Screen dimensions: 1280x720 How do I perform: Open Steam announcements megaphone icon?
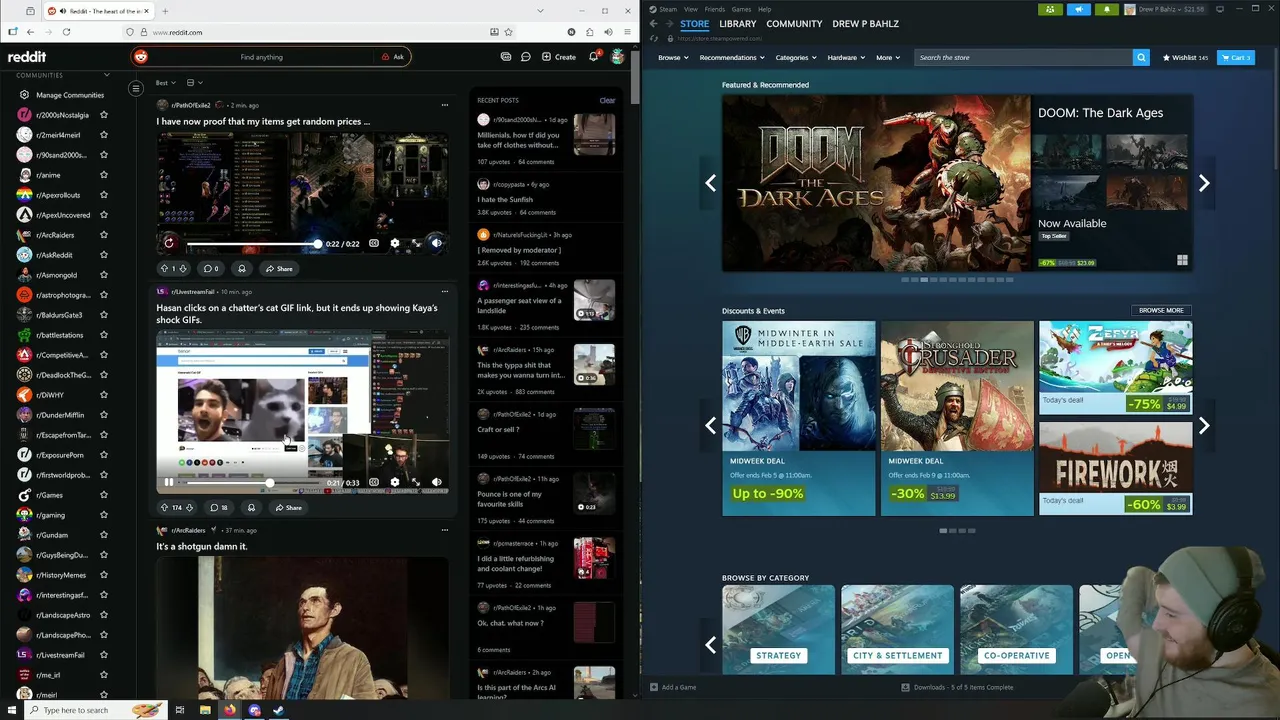point(1078,9)
